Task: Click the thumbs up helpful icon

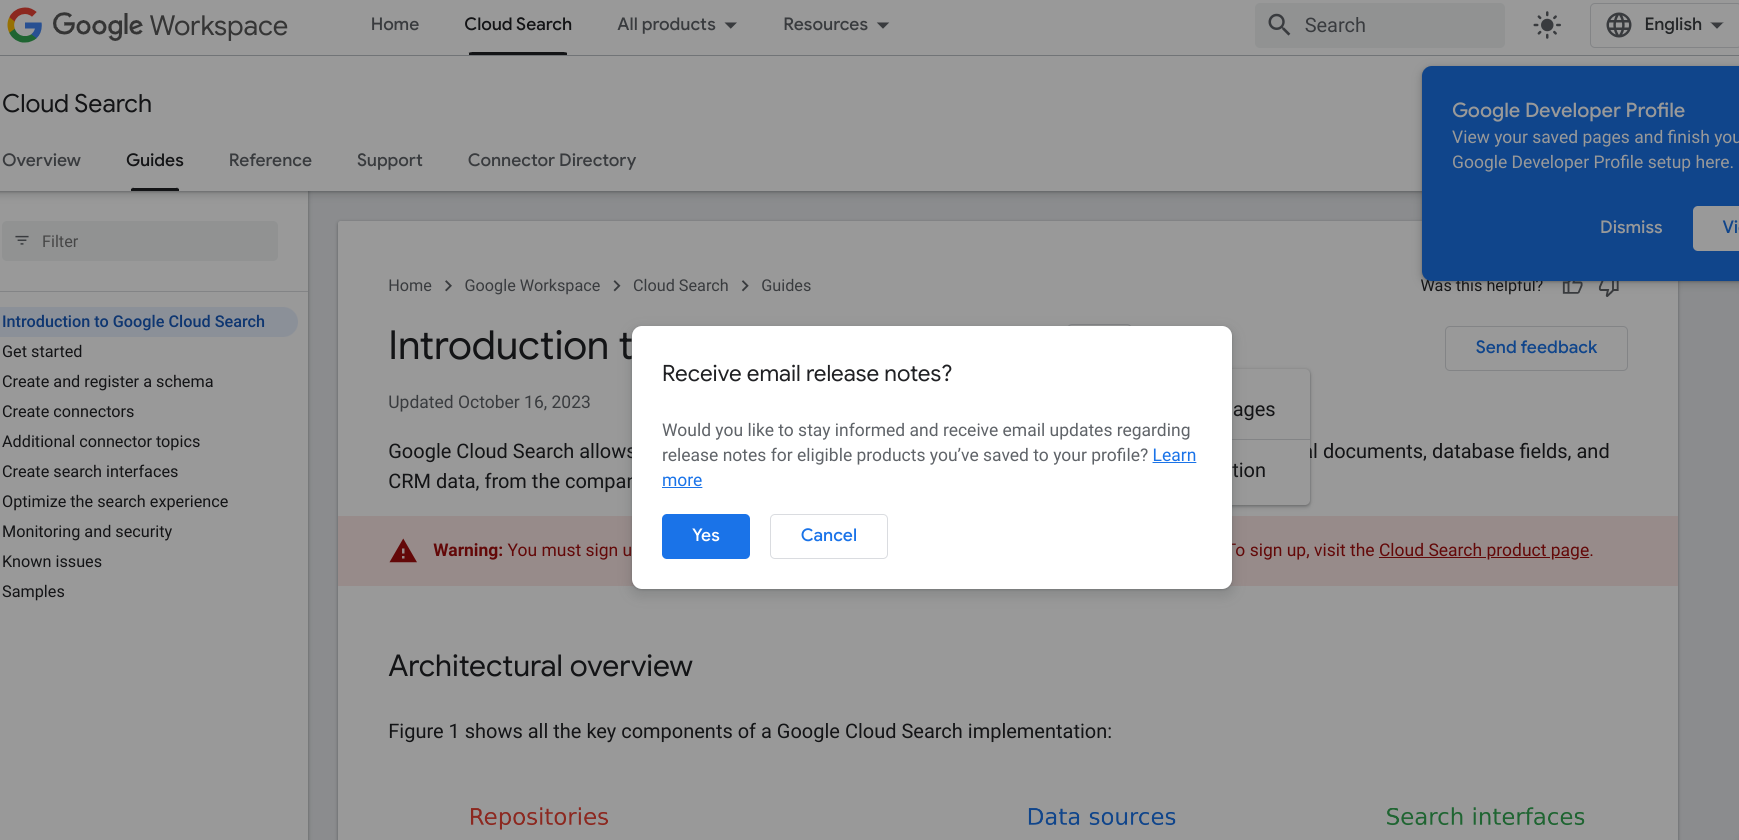Action: 1572,287
